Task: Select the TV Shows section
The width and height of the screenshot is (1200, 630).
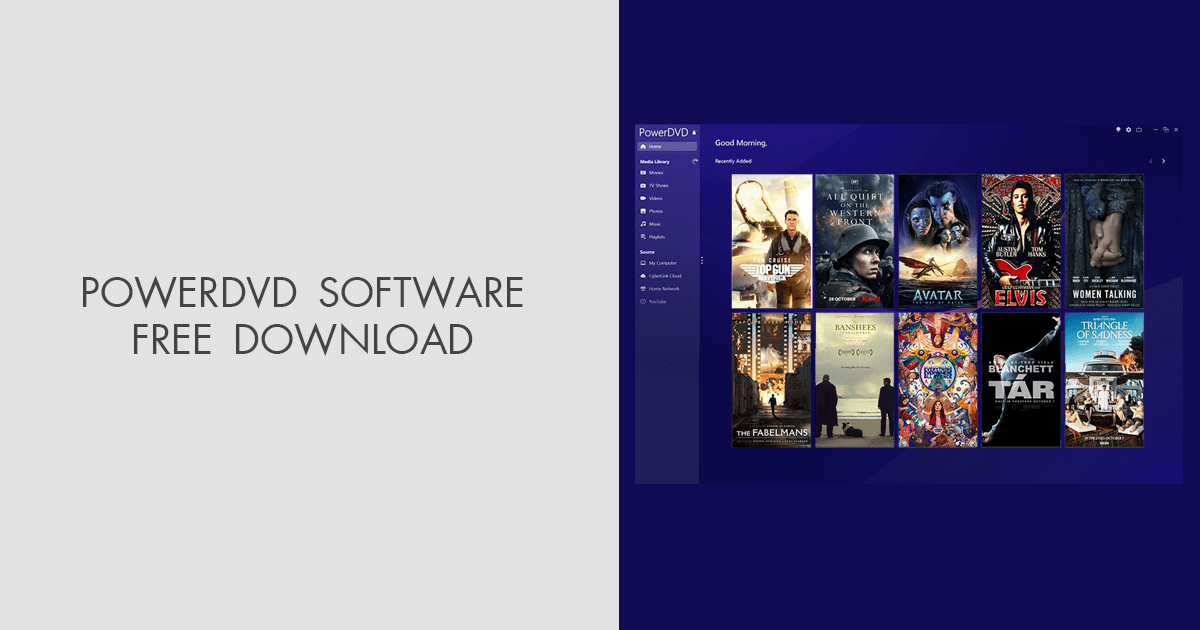Action: click(660, 185)
